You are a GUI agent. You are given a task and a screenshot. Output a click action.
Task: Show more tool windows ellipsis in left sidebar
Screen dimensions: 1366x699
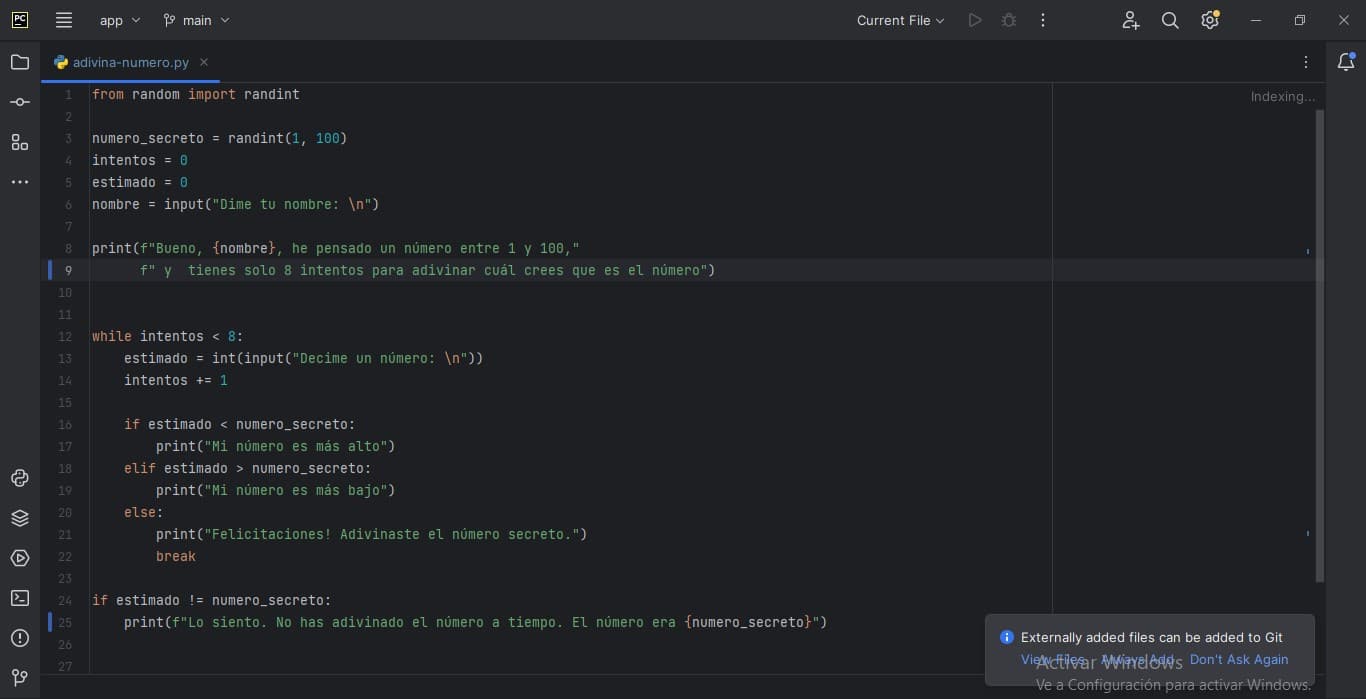point(20,182)
